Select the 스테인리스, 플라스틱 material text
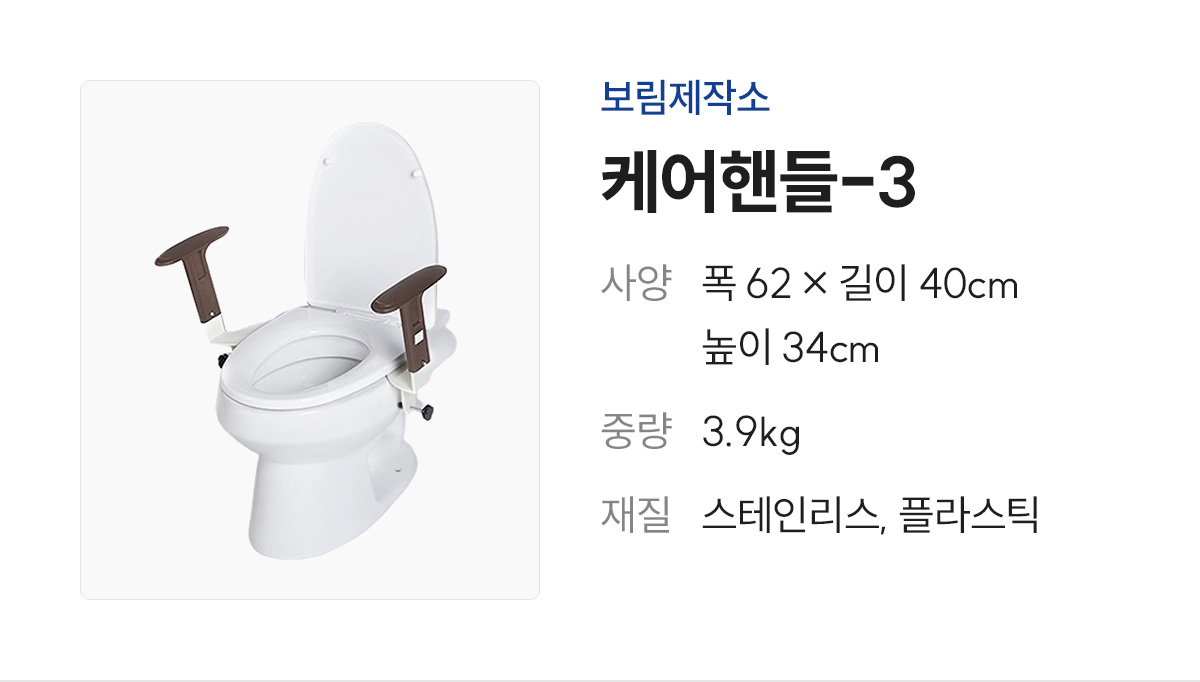Screen dimensions: 1200x682 [871, 516]
